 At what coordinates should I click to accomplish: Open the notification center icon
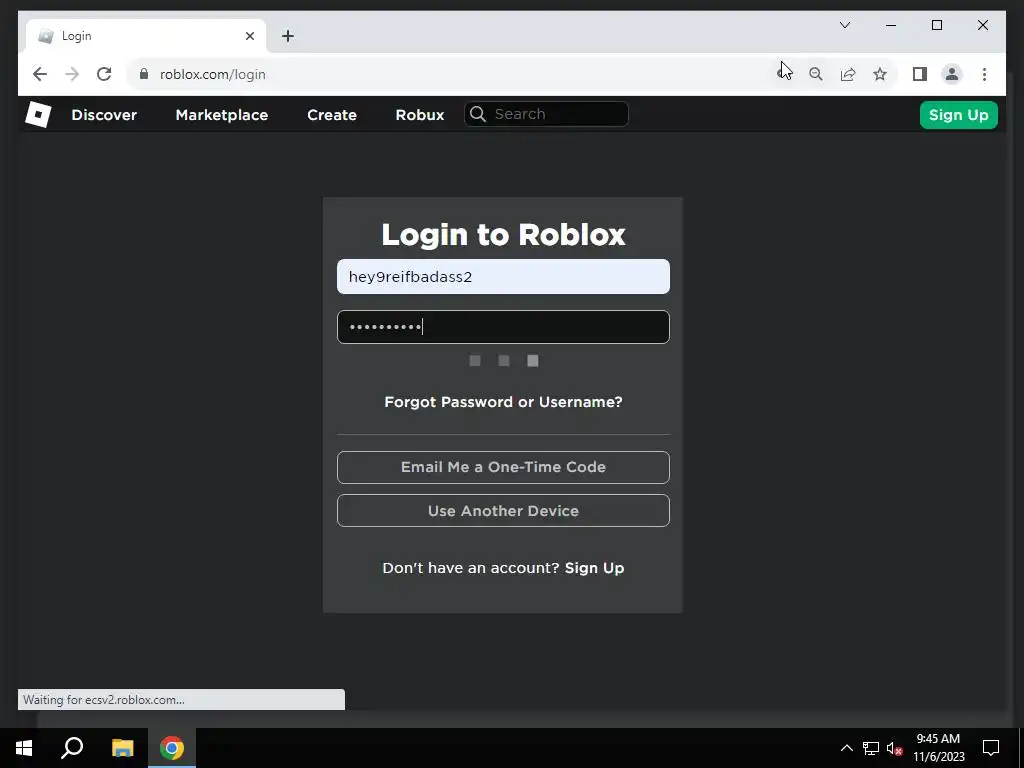[991, 748]
